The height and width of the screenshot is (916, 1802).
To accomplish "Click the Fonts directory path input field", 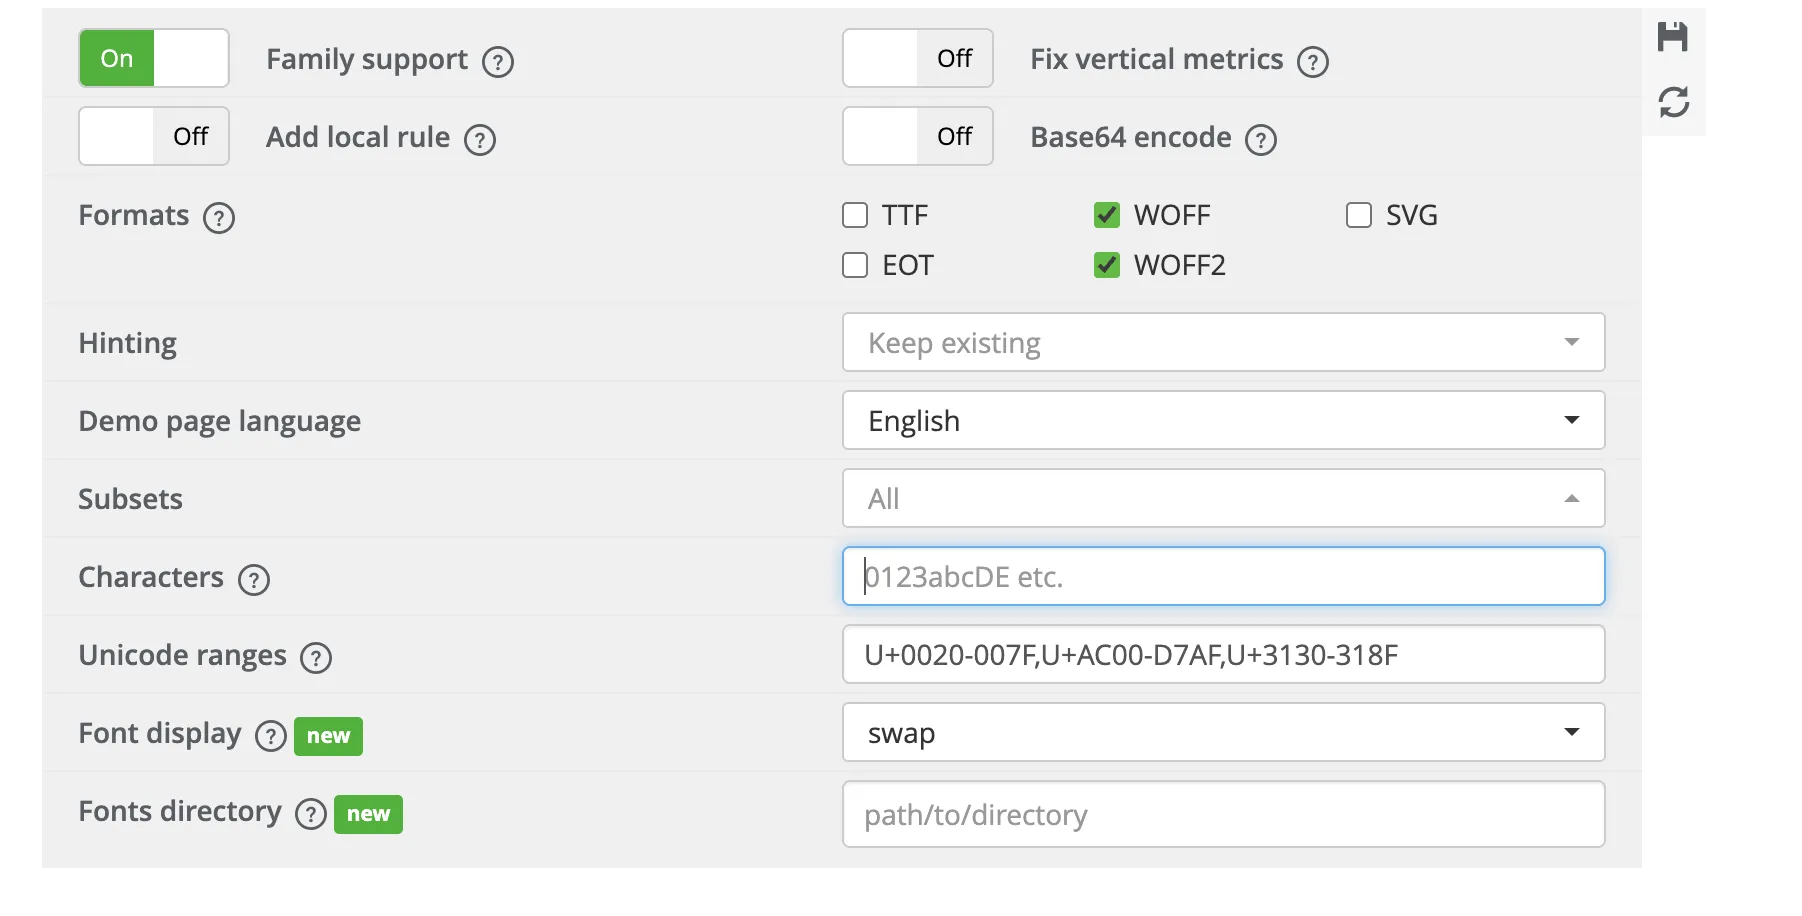I will 1223,814.
